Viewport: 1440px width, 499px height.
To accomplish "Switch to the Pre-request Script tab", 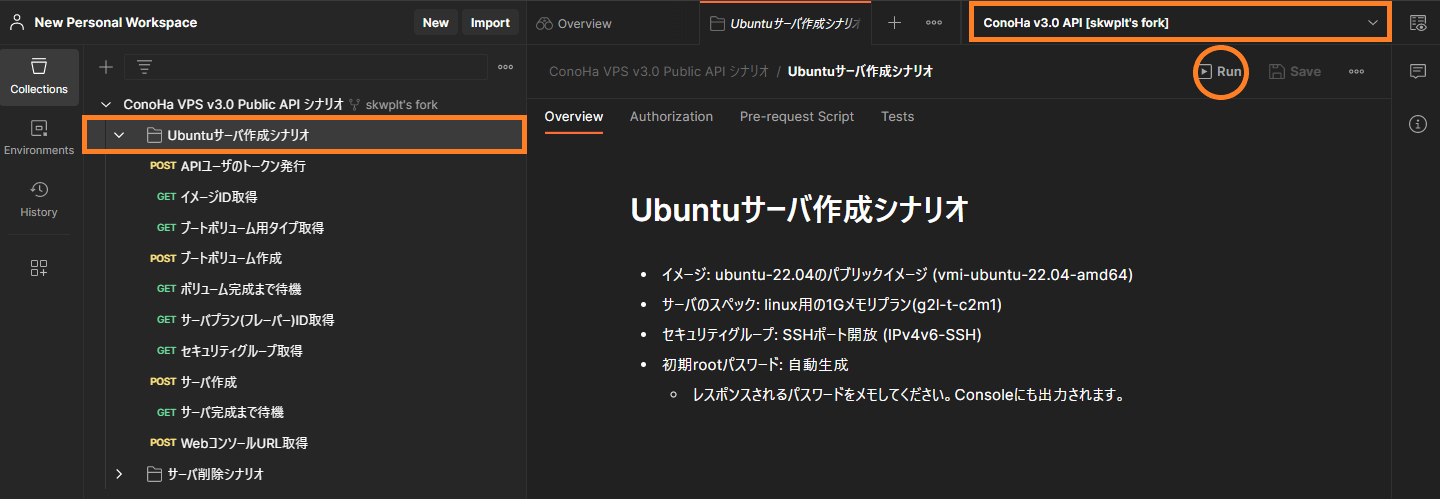I will click(797, 116).
